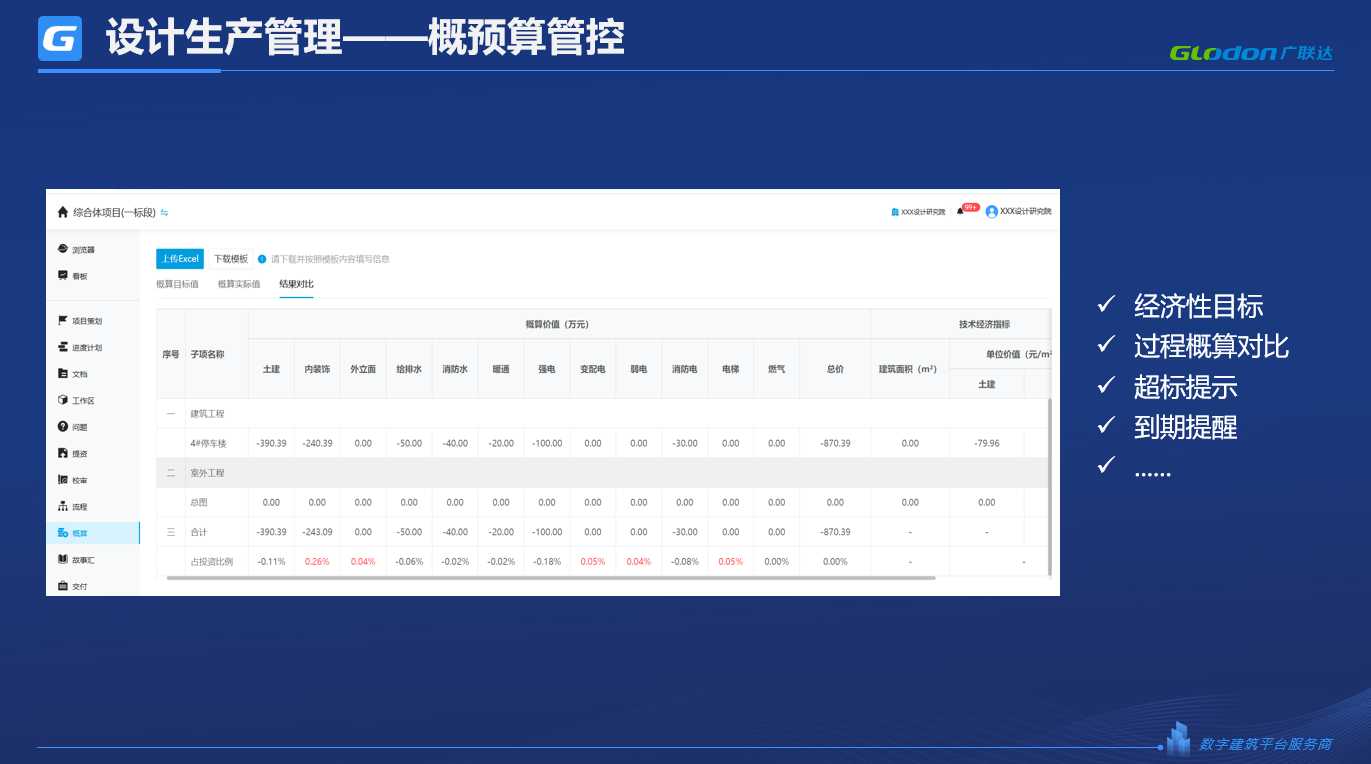Click the 给排水 column header
This screenshot has width=1371, height=764.
pyautogui.click(x=409, y=369)
